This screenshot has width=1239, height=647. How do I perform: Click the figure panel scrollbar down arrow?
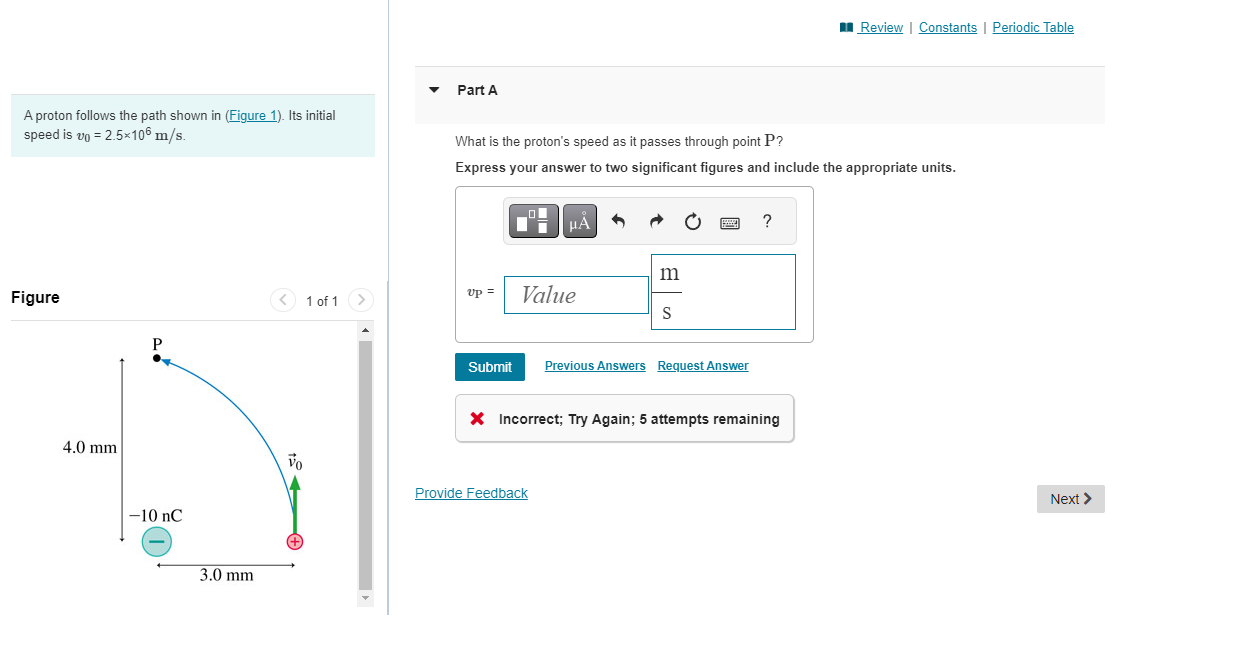click(365, 598)
